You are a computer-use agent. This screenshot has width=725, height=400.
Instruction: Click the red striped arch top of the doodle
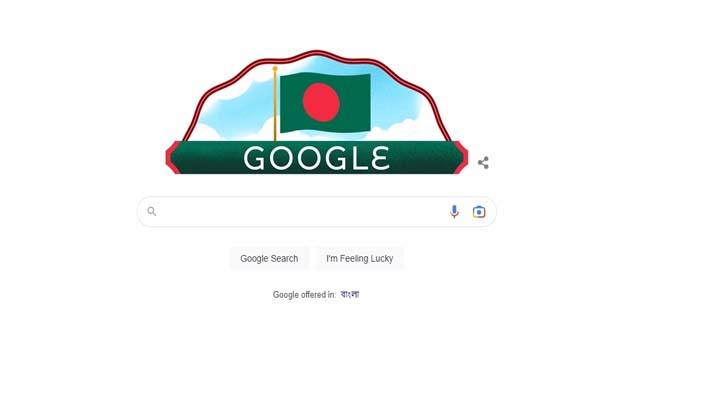coord(317,54)
